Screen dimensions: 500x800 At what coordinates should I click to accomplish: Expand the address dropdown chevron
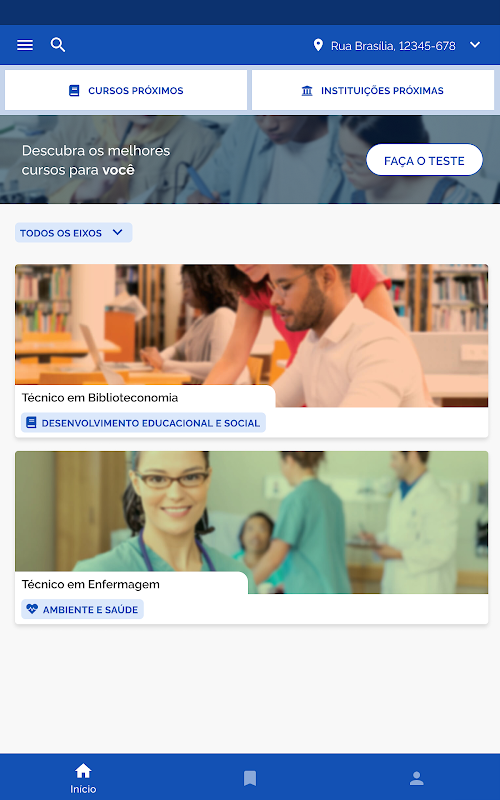(474, 45)
